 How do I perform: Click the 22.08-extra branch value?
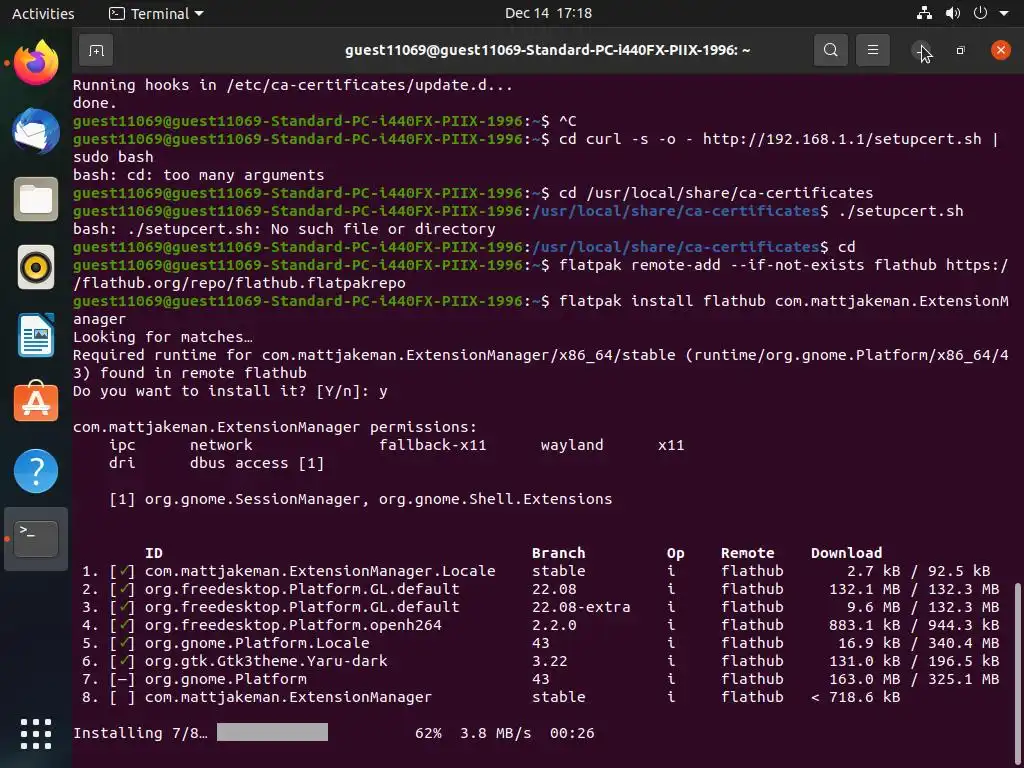click(581, 607)
